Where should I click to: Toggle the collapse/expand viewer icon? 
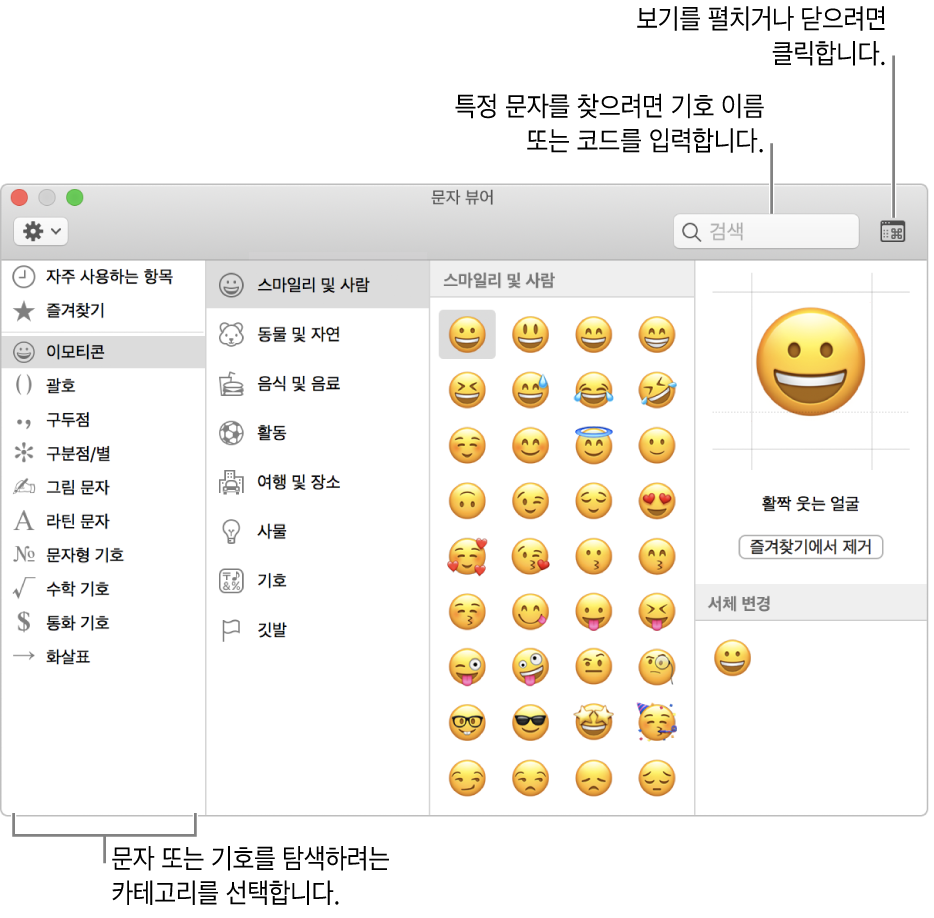(x=892, y=231)
